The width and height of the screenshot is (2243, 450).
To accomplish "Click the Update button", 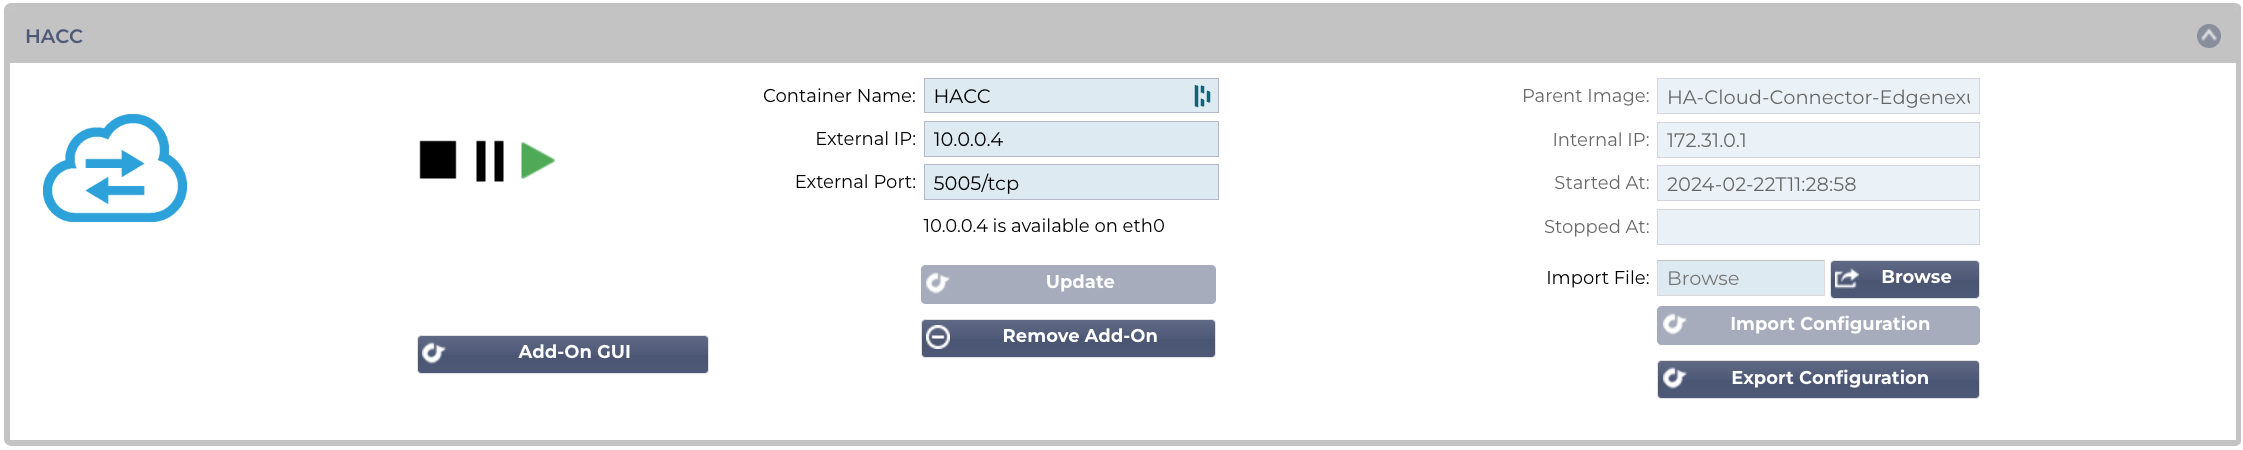I will (x=1068, y=283).
